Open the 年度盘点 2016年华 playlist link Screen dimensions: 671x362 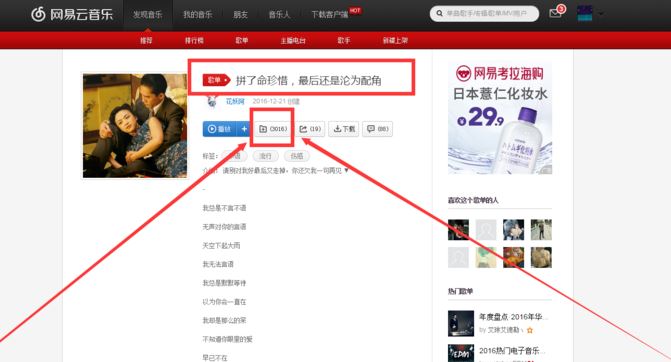(x=514, y=317)
